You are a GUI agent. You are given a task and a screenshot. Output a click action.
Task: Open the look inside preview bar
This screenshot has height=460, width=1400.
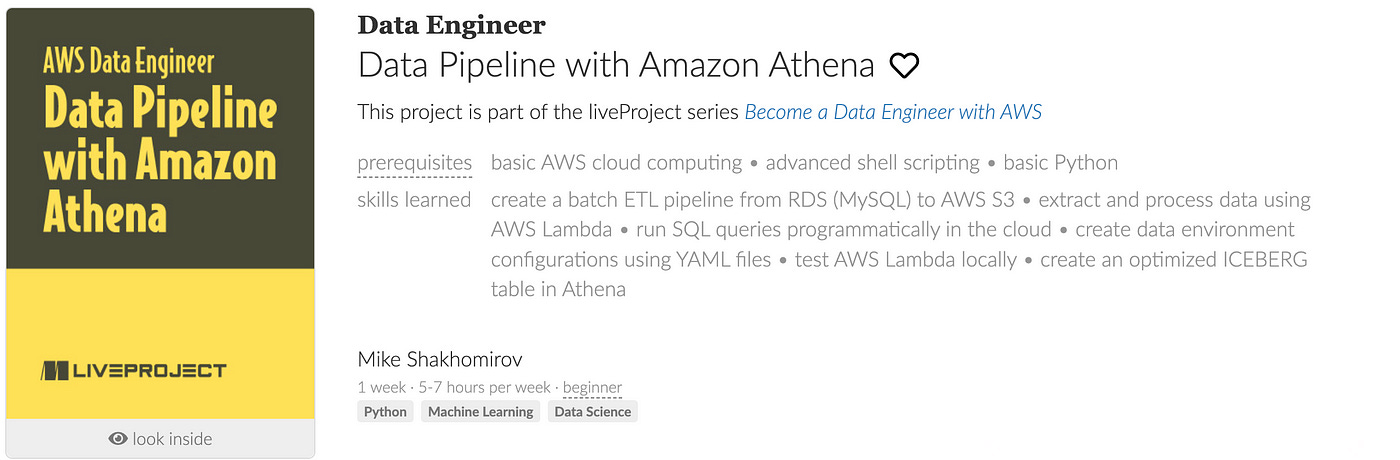point(160,439)
